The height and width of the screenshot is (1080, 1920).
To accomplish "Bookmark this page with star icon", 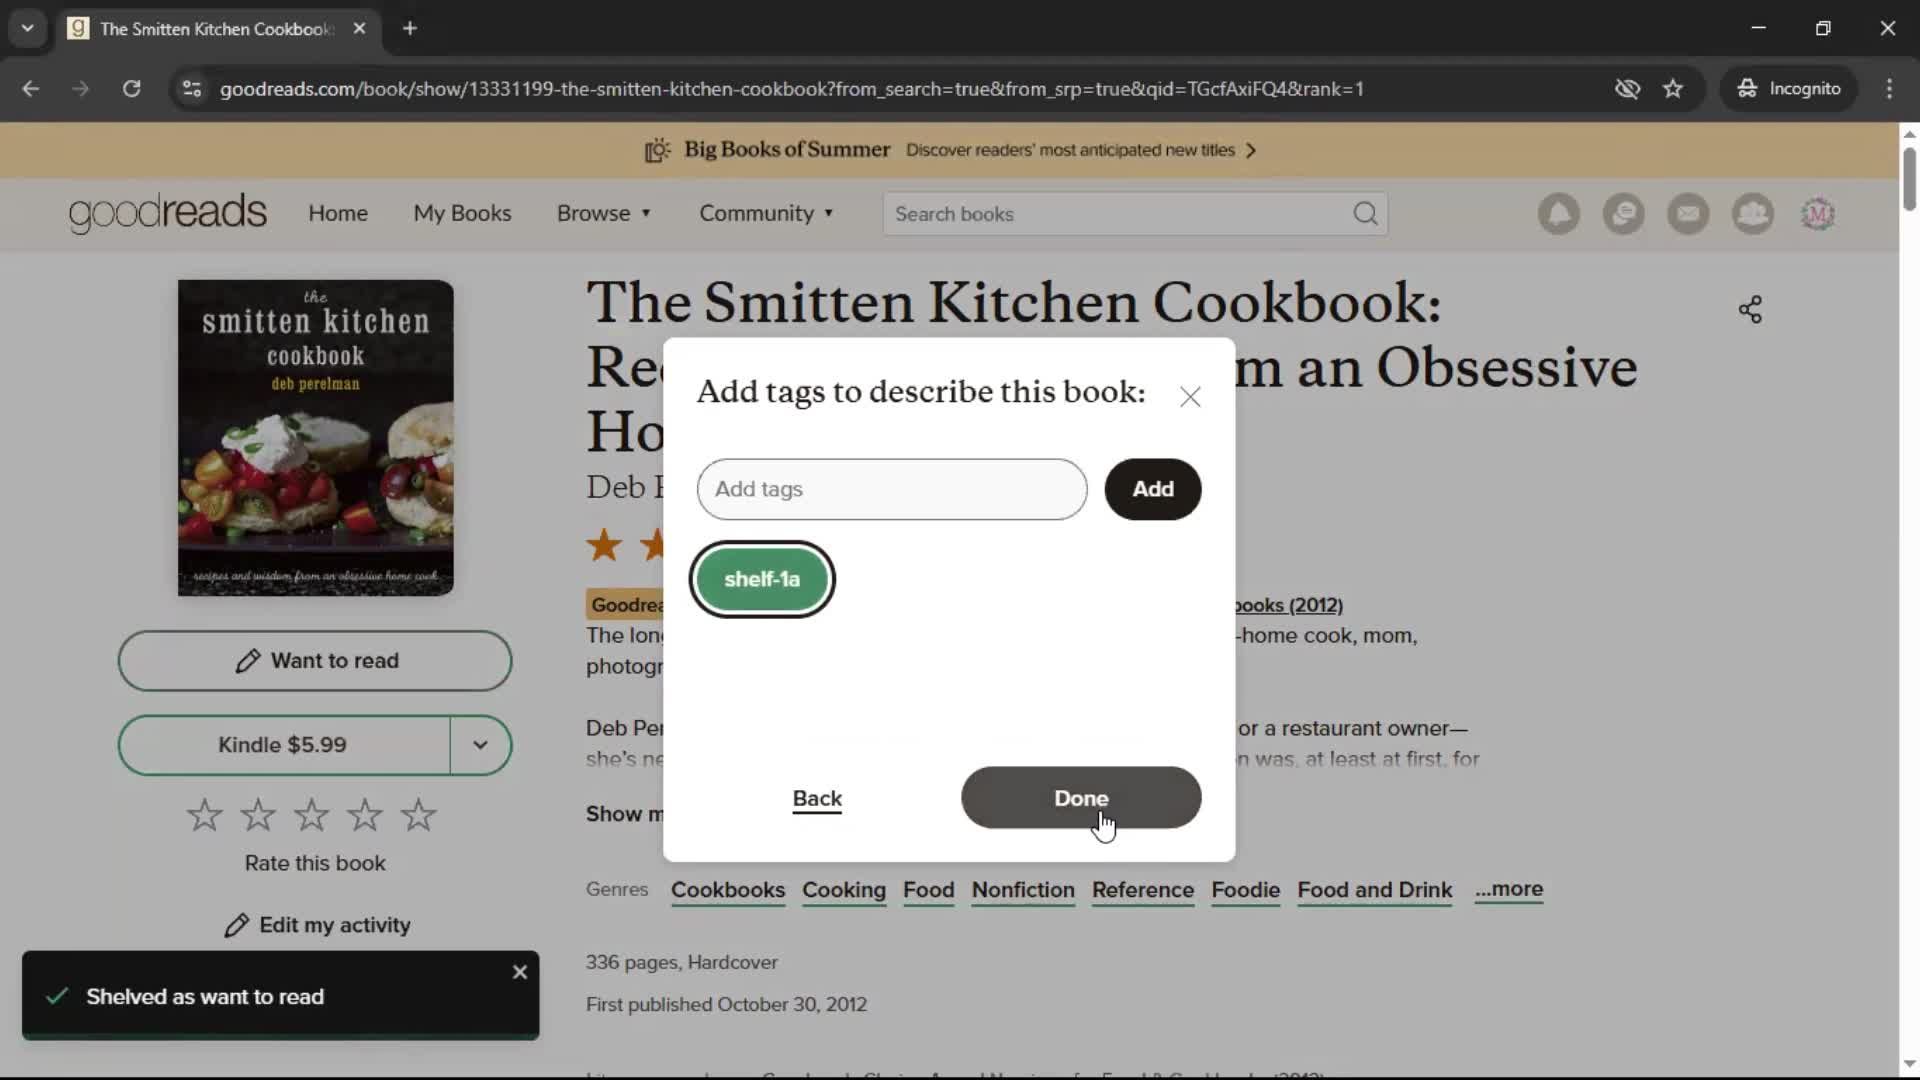I will pyautogui.click(x=1673, y=89).
